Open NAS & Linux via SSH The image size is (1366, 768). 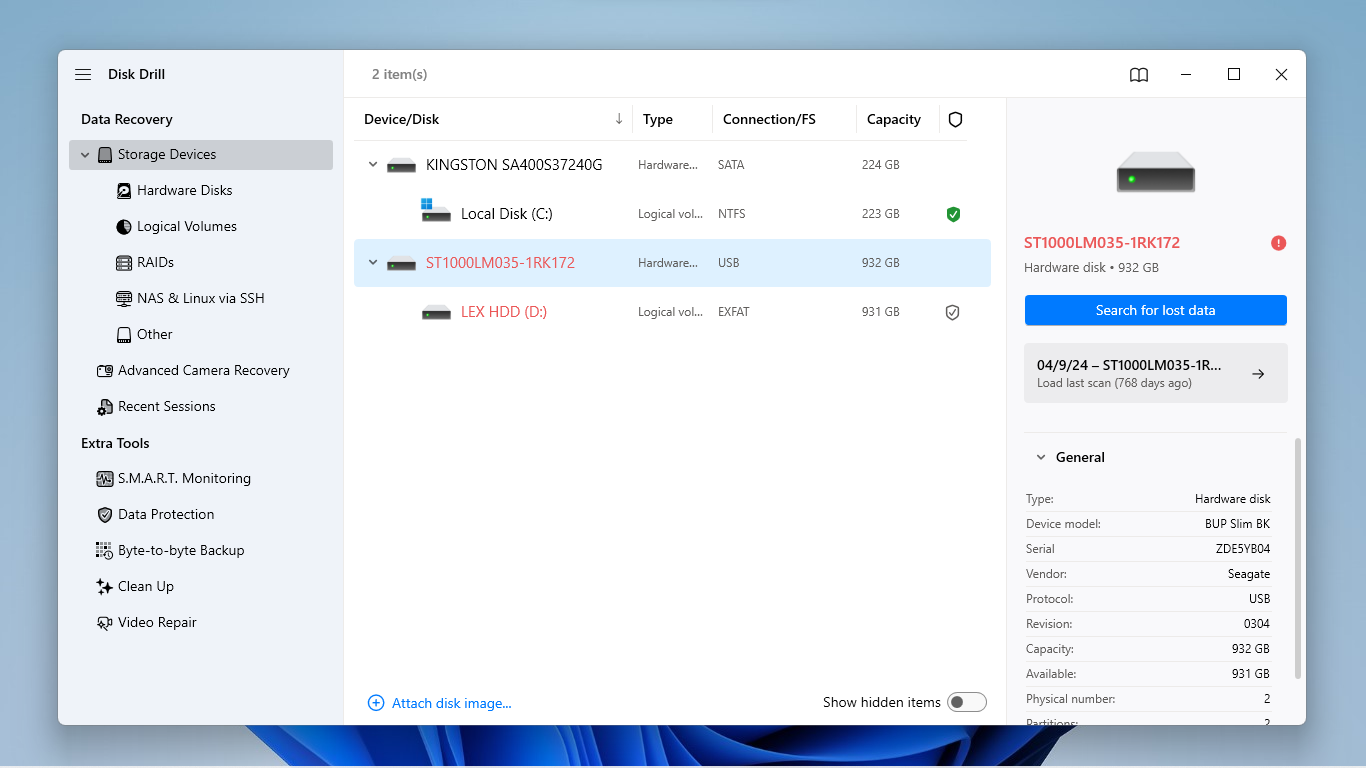tap(201, 299)
